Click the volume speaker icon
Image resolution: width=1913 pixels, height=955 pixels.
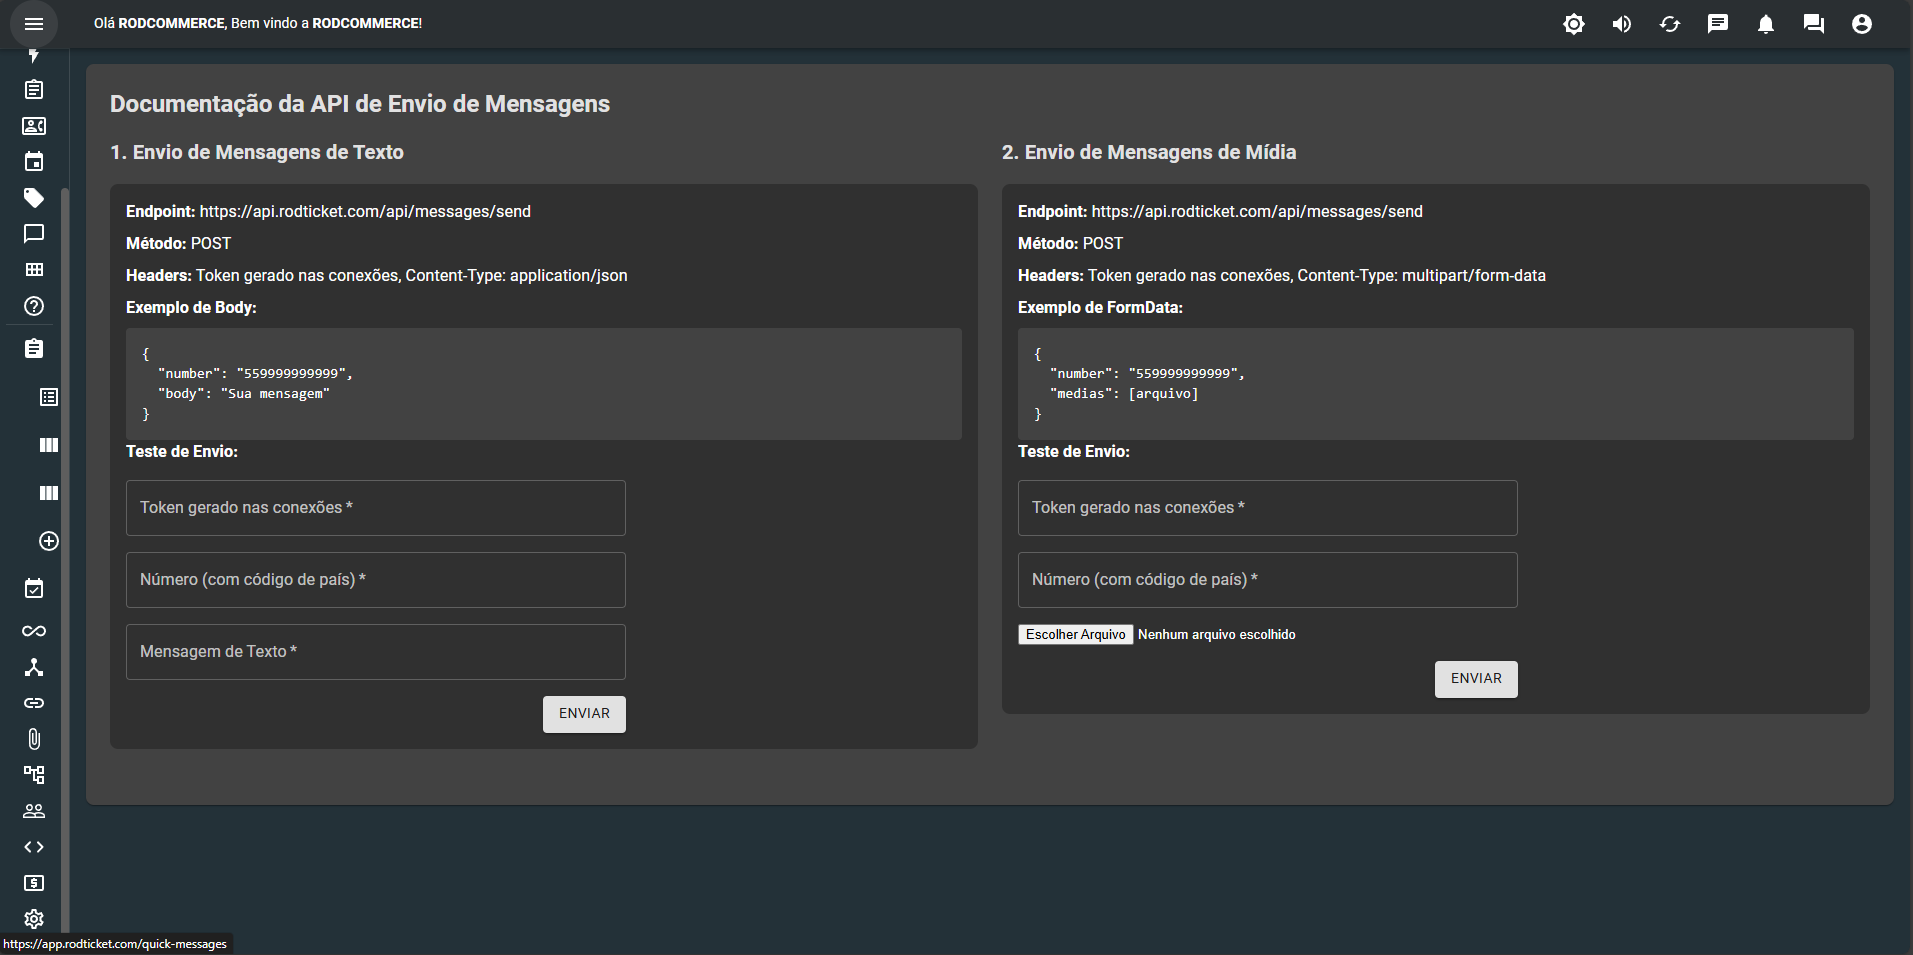(1622, 24)
